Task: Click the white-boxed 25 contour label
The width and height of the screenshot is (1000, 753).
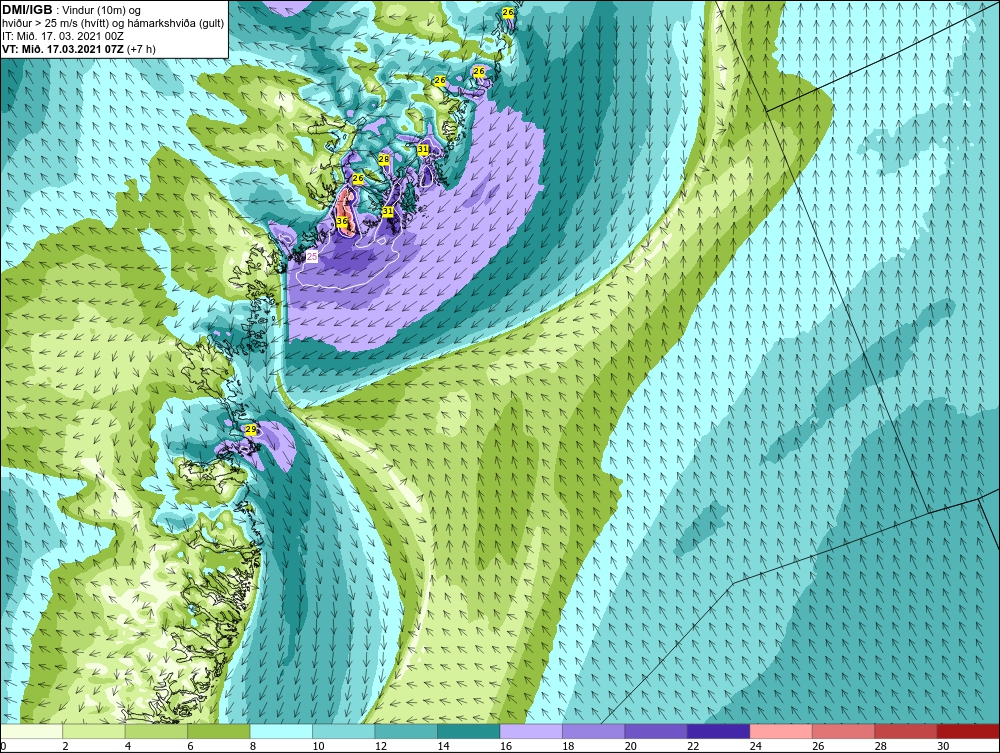Action: (x=312, y=256)
